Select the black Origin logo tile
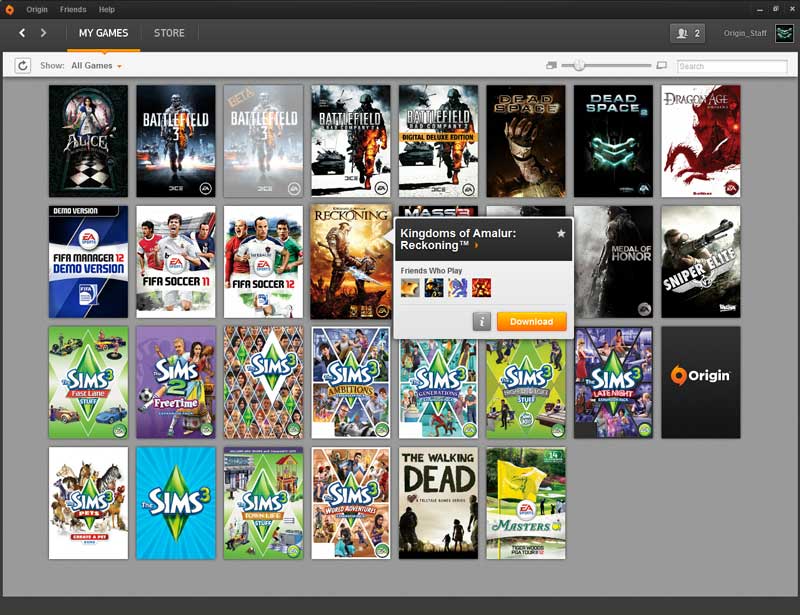This screenshot has height=615, width=800. coord(701,383)
